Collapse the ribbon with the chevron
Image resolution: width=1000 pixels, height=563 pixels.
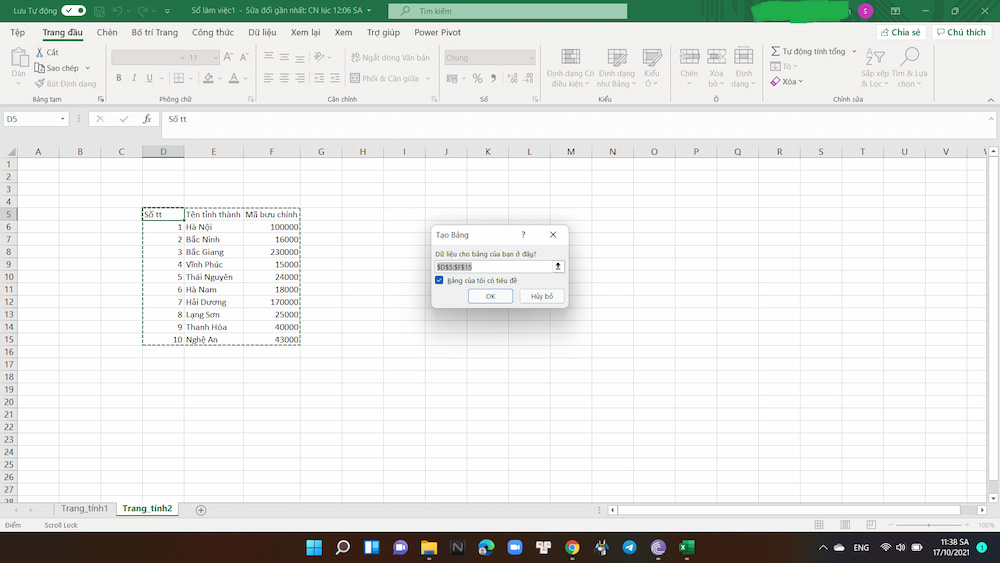tap(990, 99)
